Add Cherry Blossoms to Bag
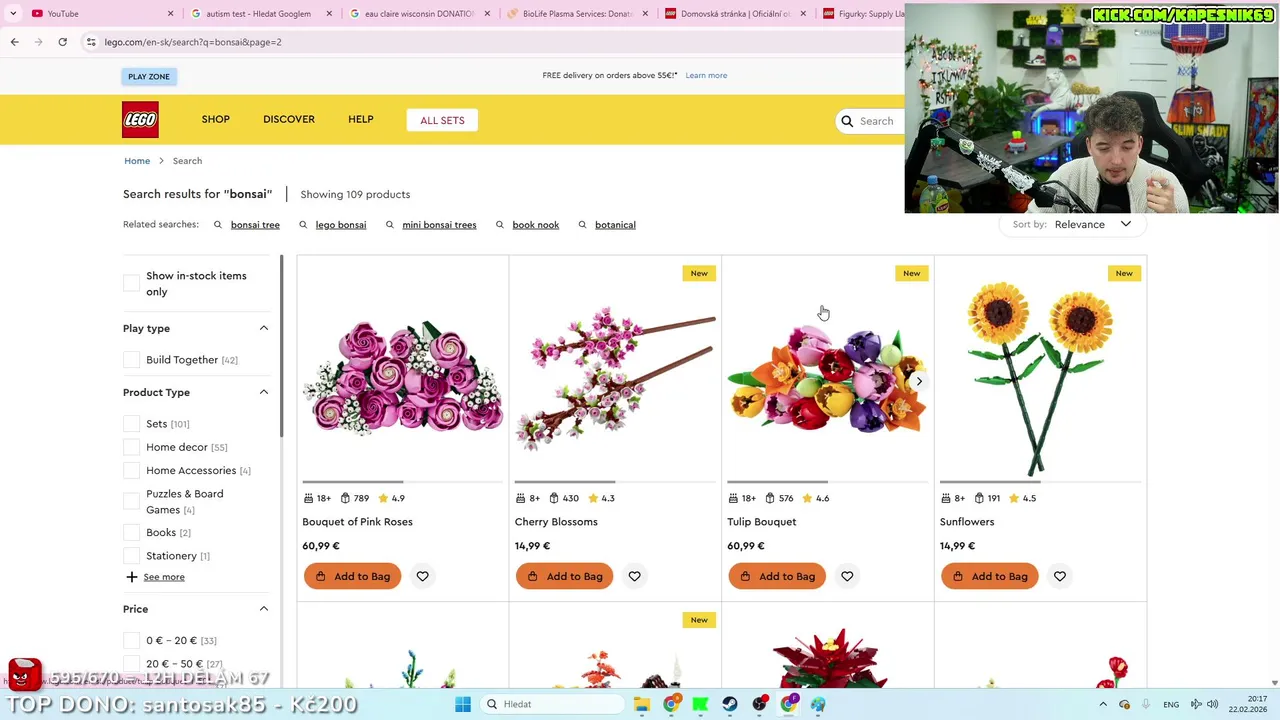Image resolution: width=1280 pixels, height=720 pixels. point(565,576)
